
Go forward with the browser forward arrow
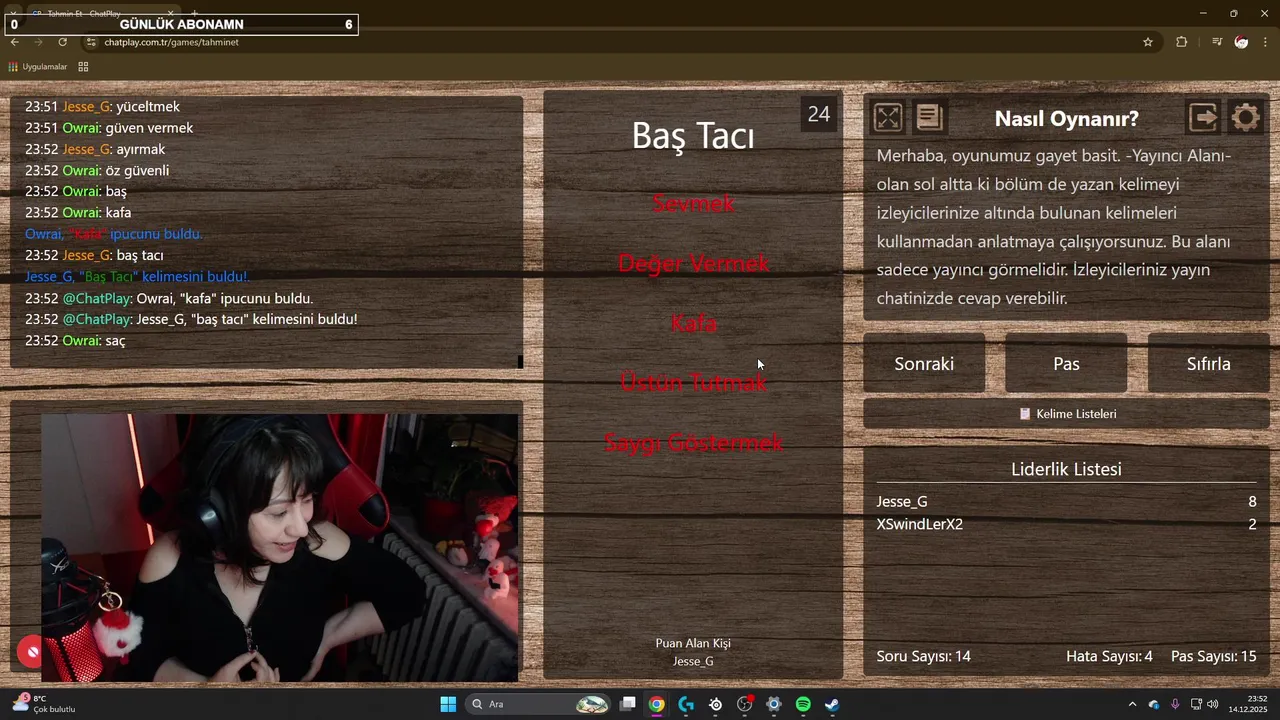(x=38, y=42)
